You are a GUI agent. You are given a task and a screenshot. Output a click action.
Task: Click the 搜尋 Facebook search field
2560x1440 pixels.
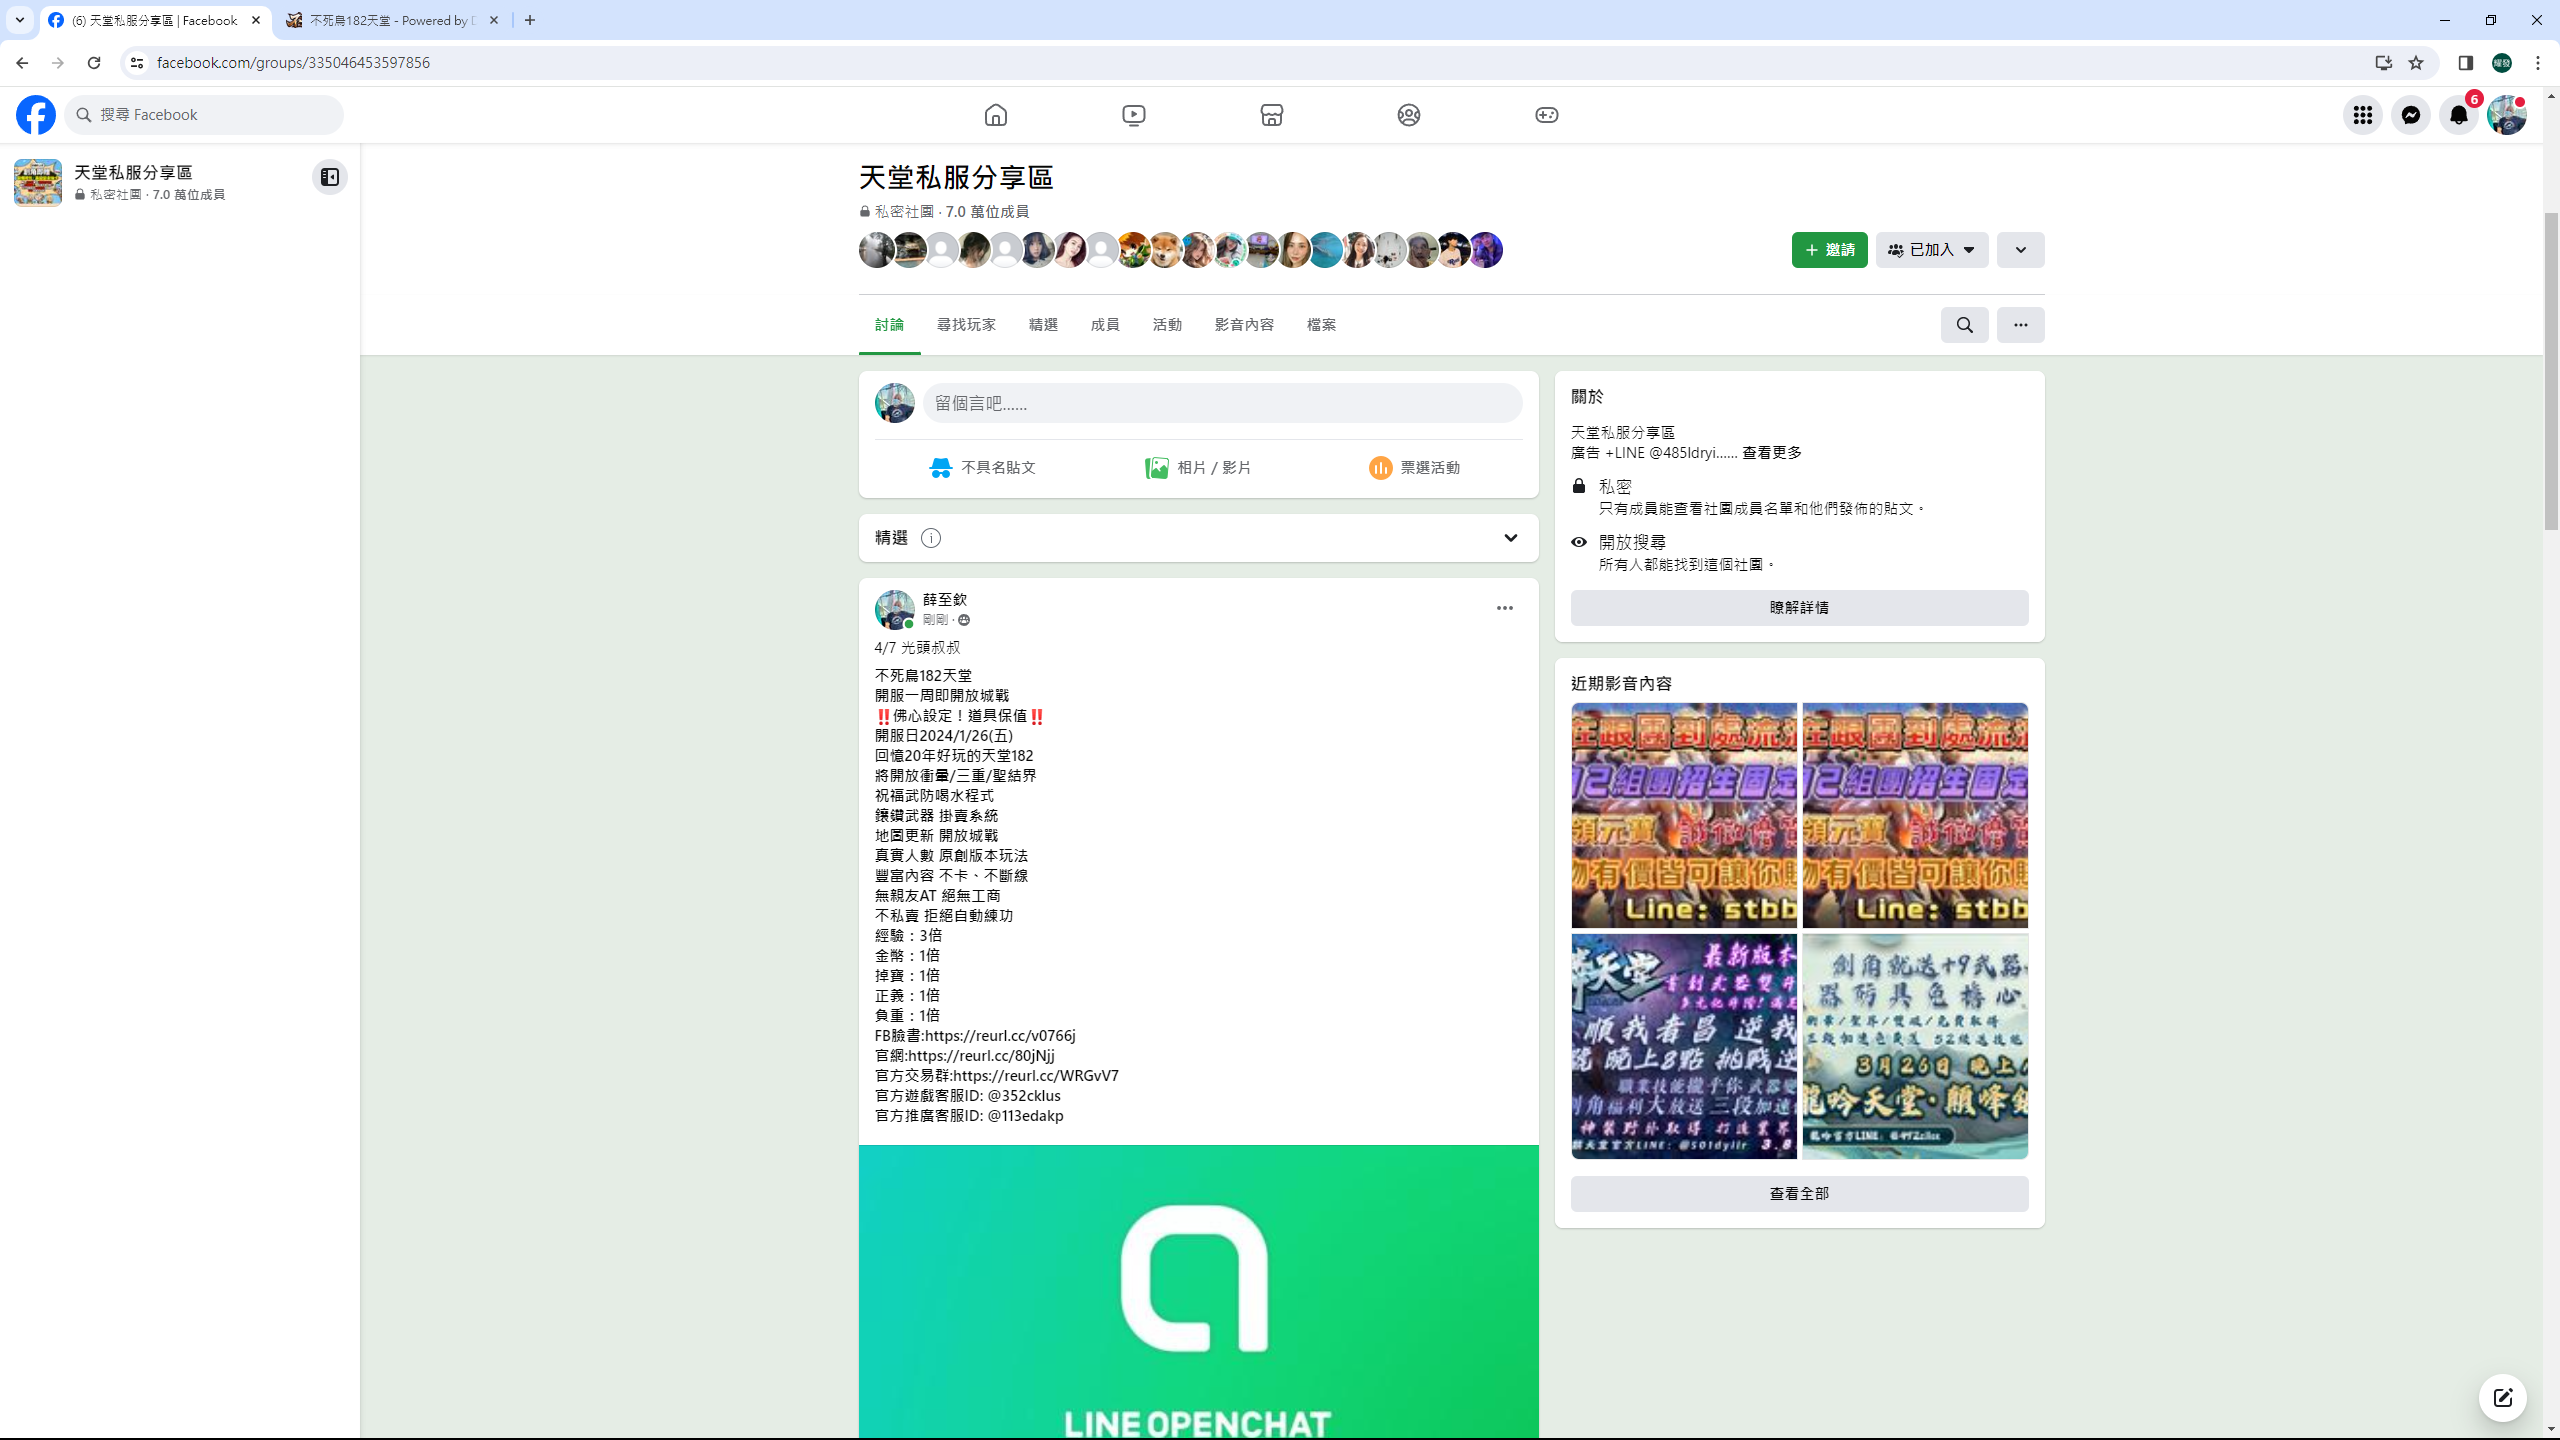[205, 115]
